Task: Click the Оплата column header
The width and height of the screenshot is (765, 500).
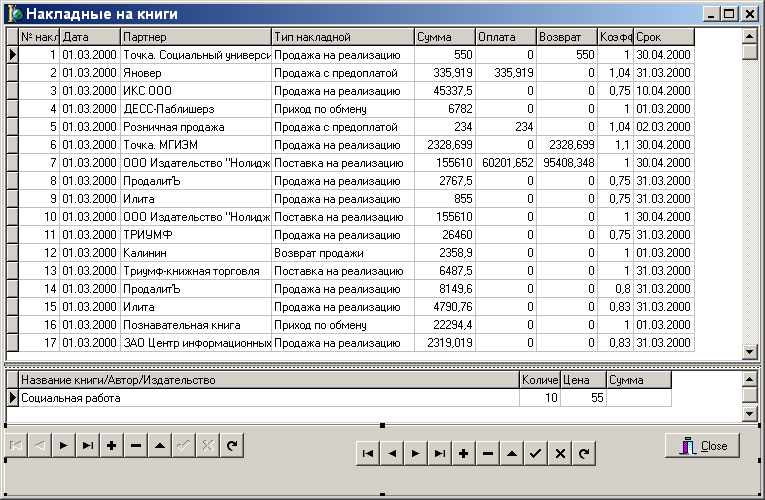Action: 506,37
